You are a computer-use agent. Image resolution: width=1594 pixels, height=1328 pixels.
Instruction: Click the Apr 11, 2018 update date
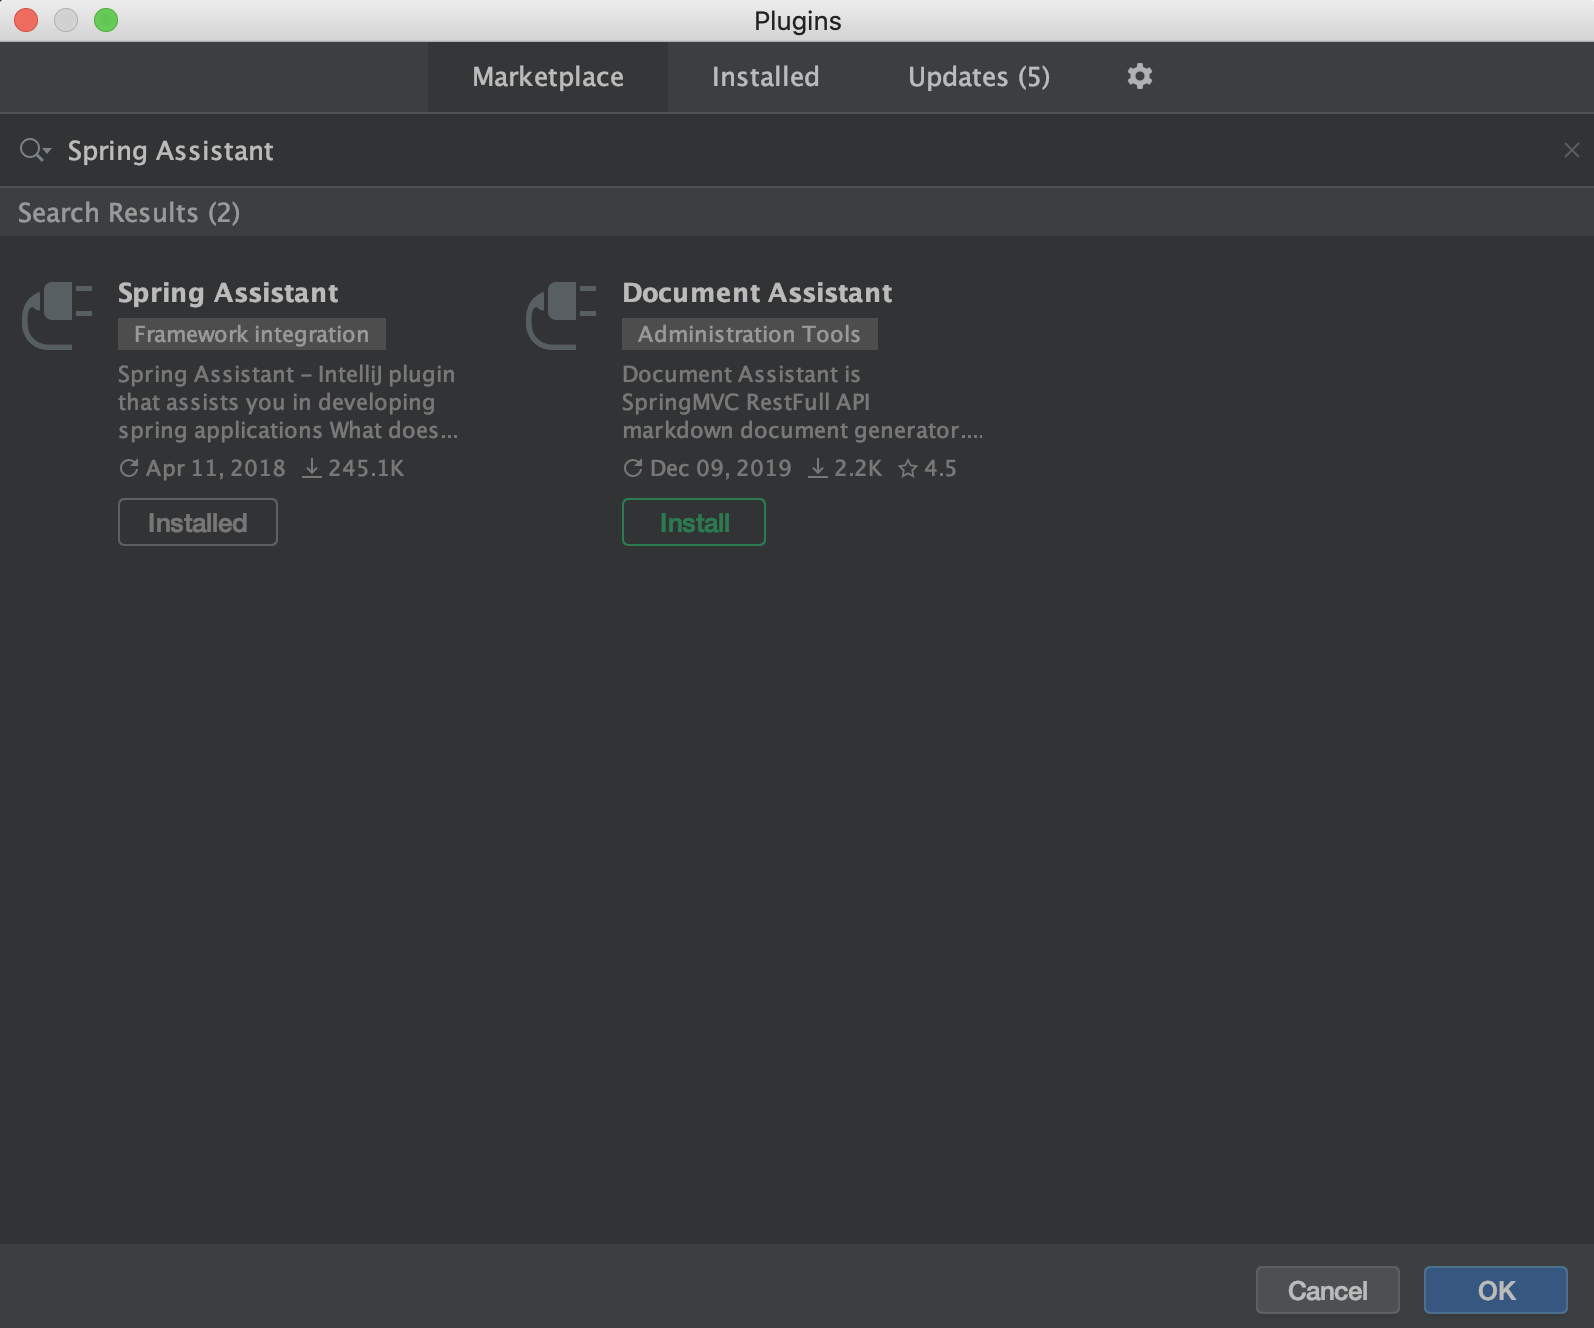point(216,468)
